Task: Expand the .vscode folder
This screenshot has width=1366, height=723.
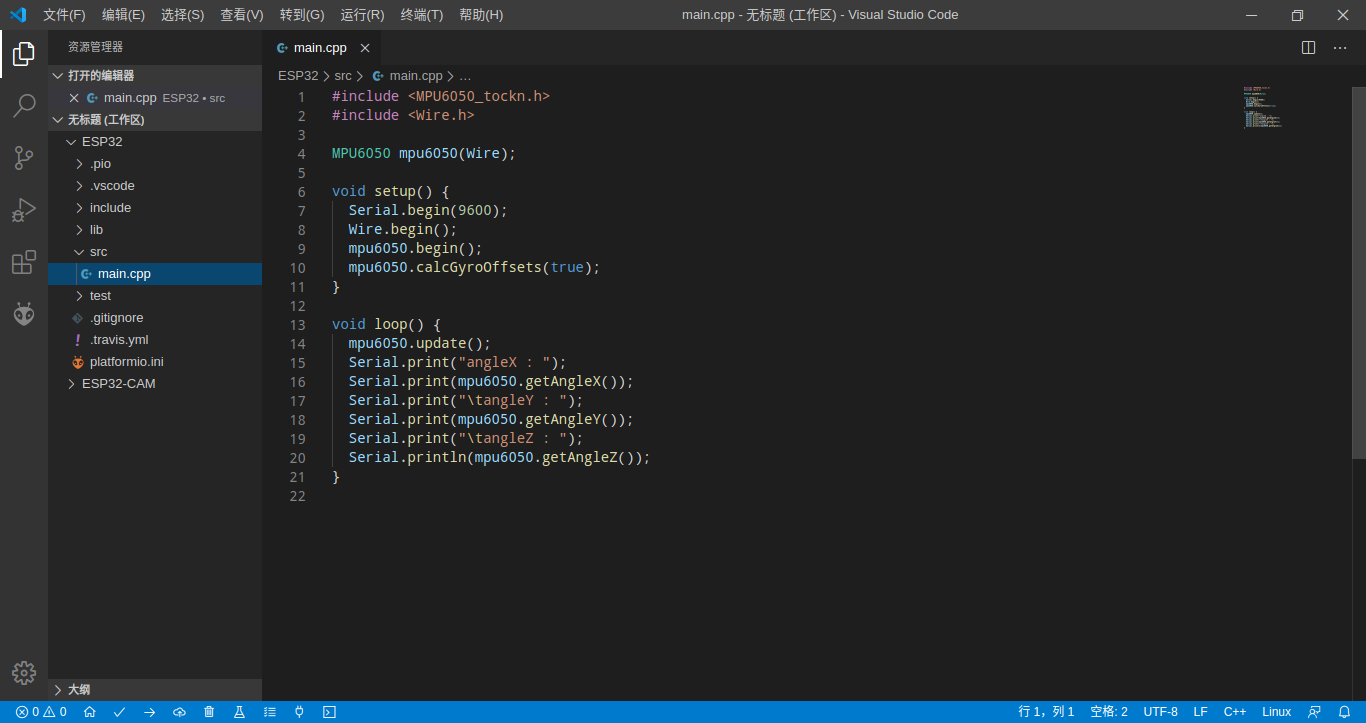Action: 155,186
